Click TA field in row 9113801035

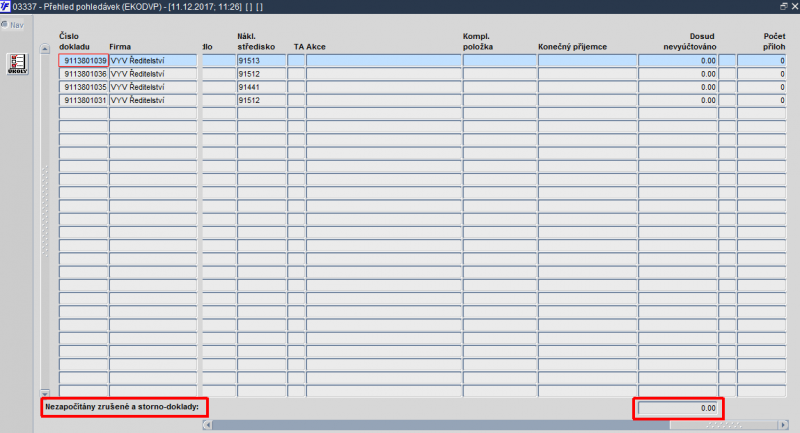(296, 87)
